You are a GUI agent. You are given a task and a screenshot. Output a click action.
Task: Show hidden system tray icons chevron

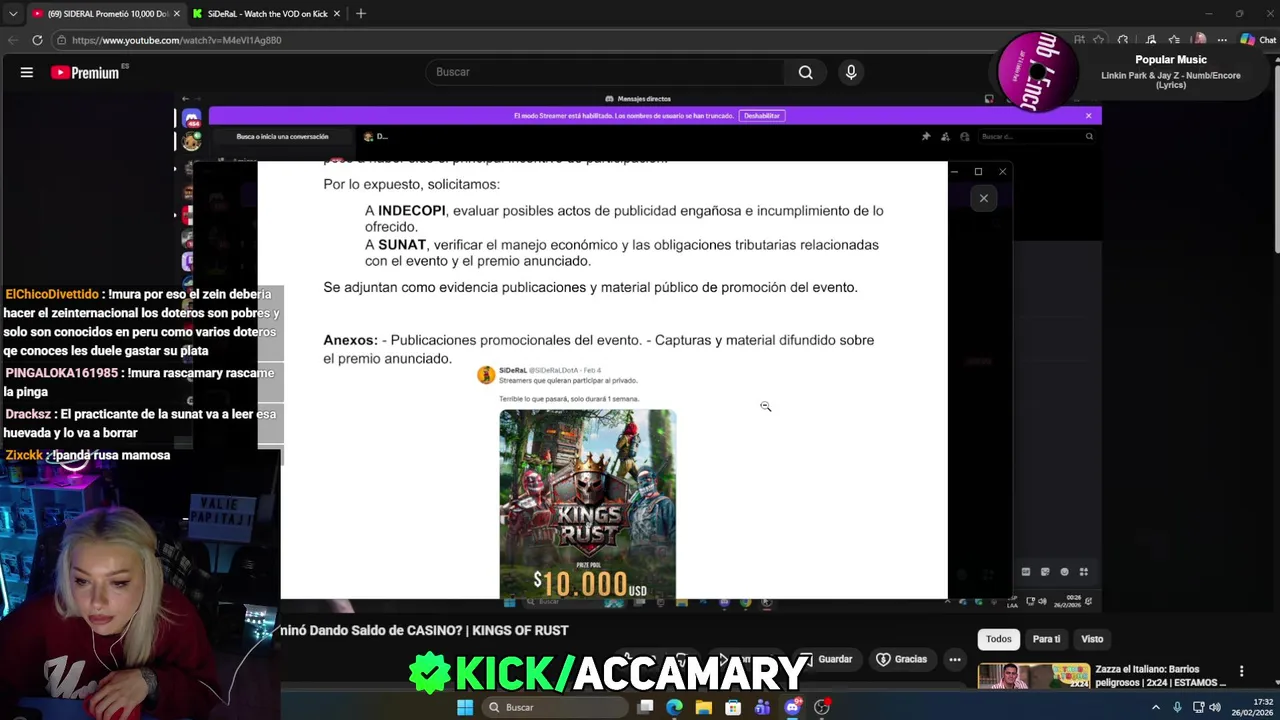pyautogui.click(x=1156, y=707)
